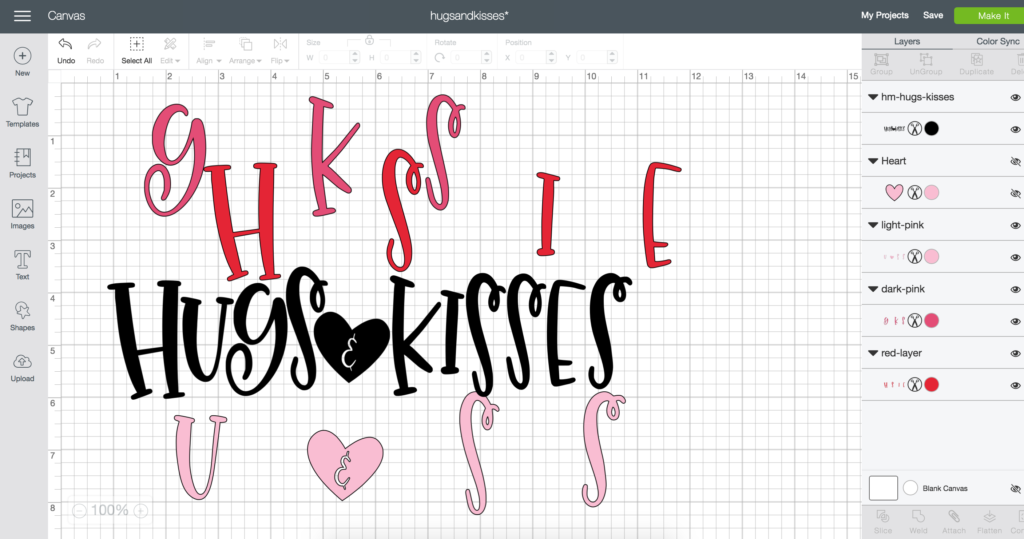Click the New project icon
1024x539 pixels.
click(22, 57)
